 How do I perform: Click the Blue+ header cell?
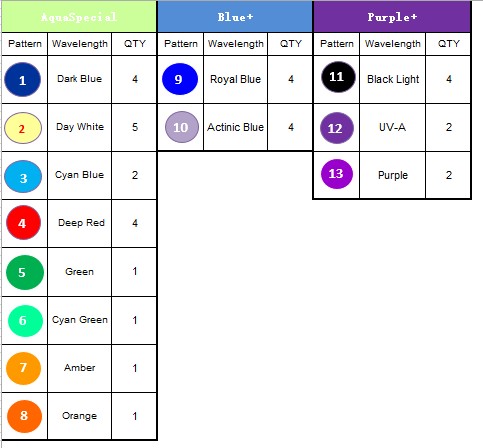click(235, 17)
